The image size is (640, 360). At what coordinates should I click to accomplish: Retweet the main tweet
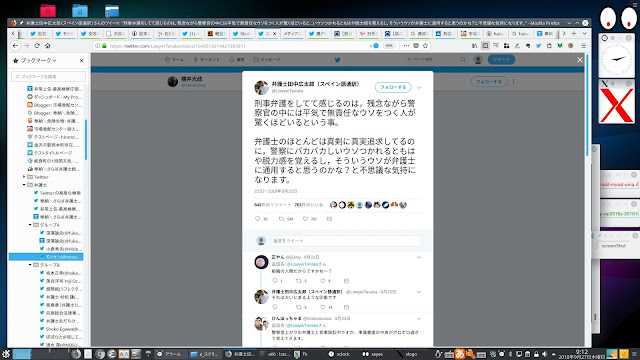[281, 219]
